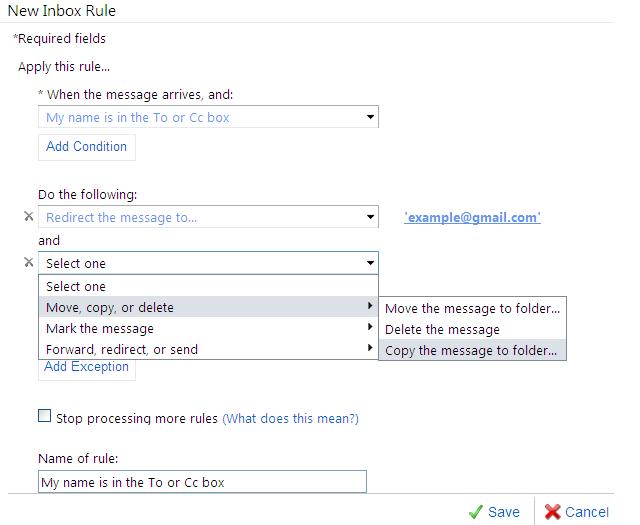Click the Add Exception button
Screen dimensions: 640x525
click(x=87, y=367)
